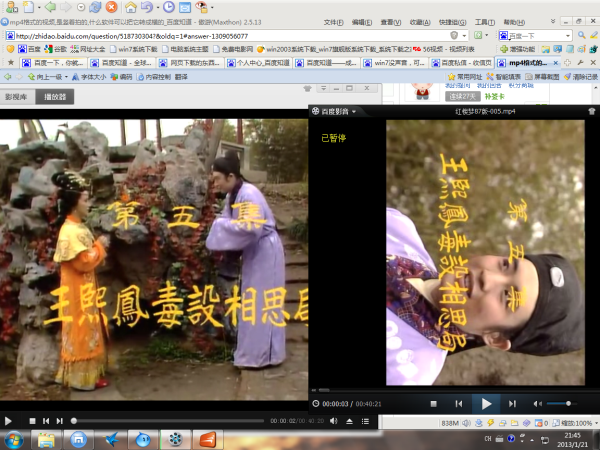Open the 百度影音 dropdown menu

(x=336, y=112)
